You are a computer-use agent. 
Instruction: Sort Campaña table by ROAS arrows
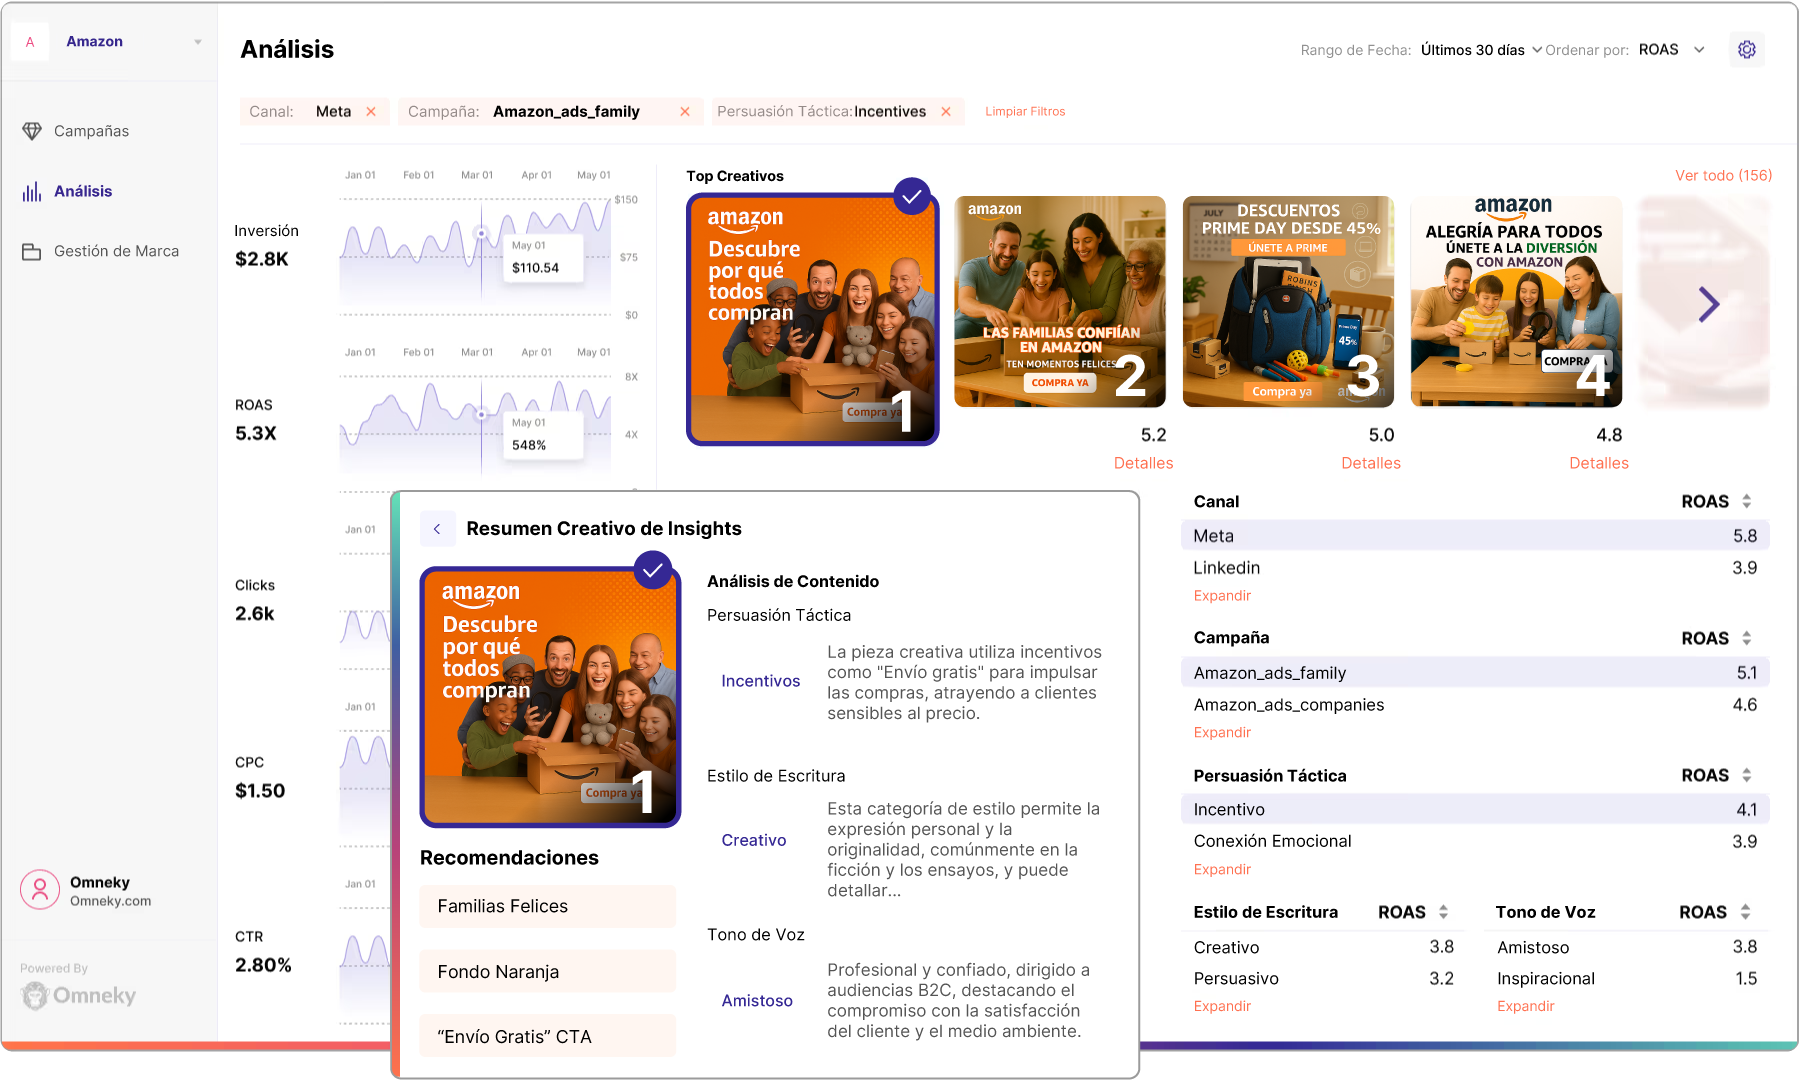pyautogui.click(x=1746, y=638)
